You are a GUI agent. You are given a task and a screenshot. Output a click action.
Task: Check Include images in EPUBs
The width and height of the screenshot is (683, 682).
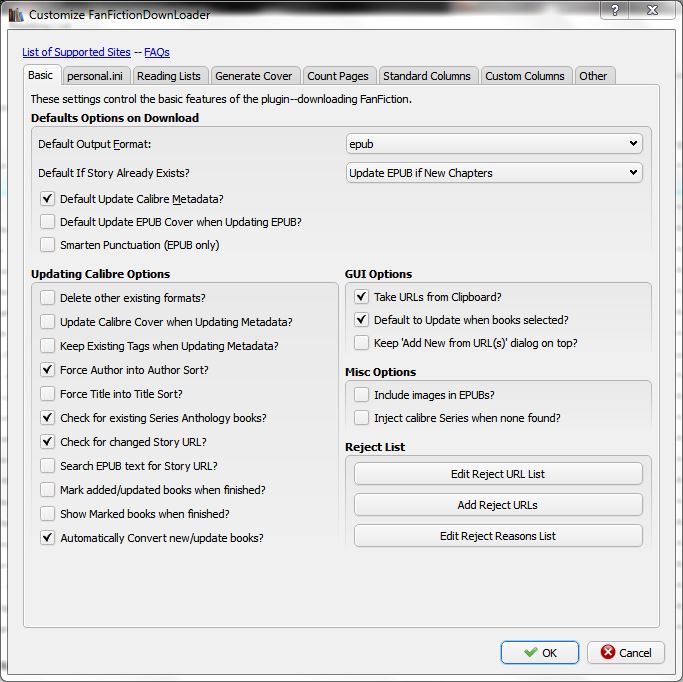(361, 395)
